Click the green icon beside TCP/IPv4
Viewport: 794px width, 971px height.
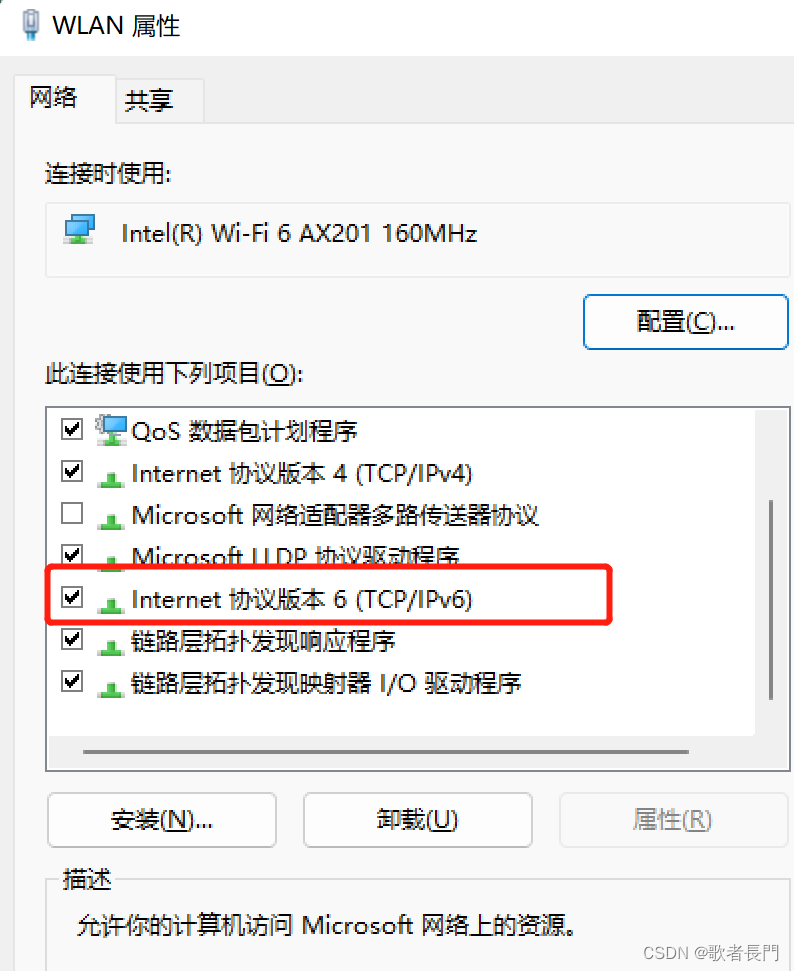[x=111, y=479]
